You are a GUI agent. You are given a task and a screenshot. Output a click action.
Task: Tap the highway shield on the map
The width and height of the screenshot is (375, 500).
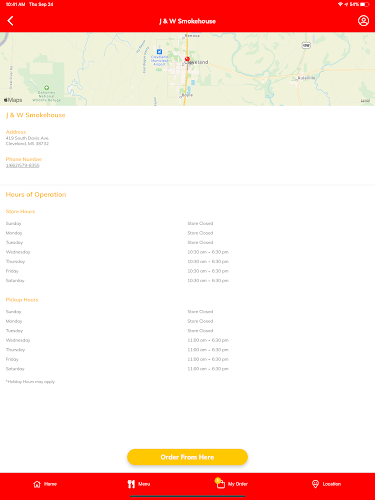(306, 45)
